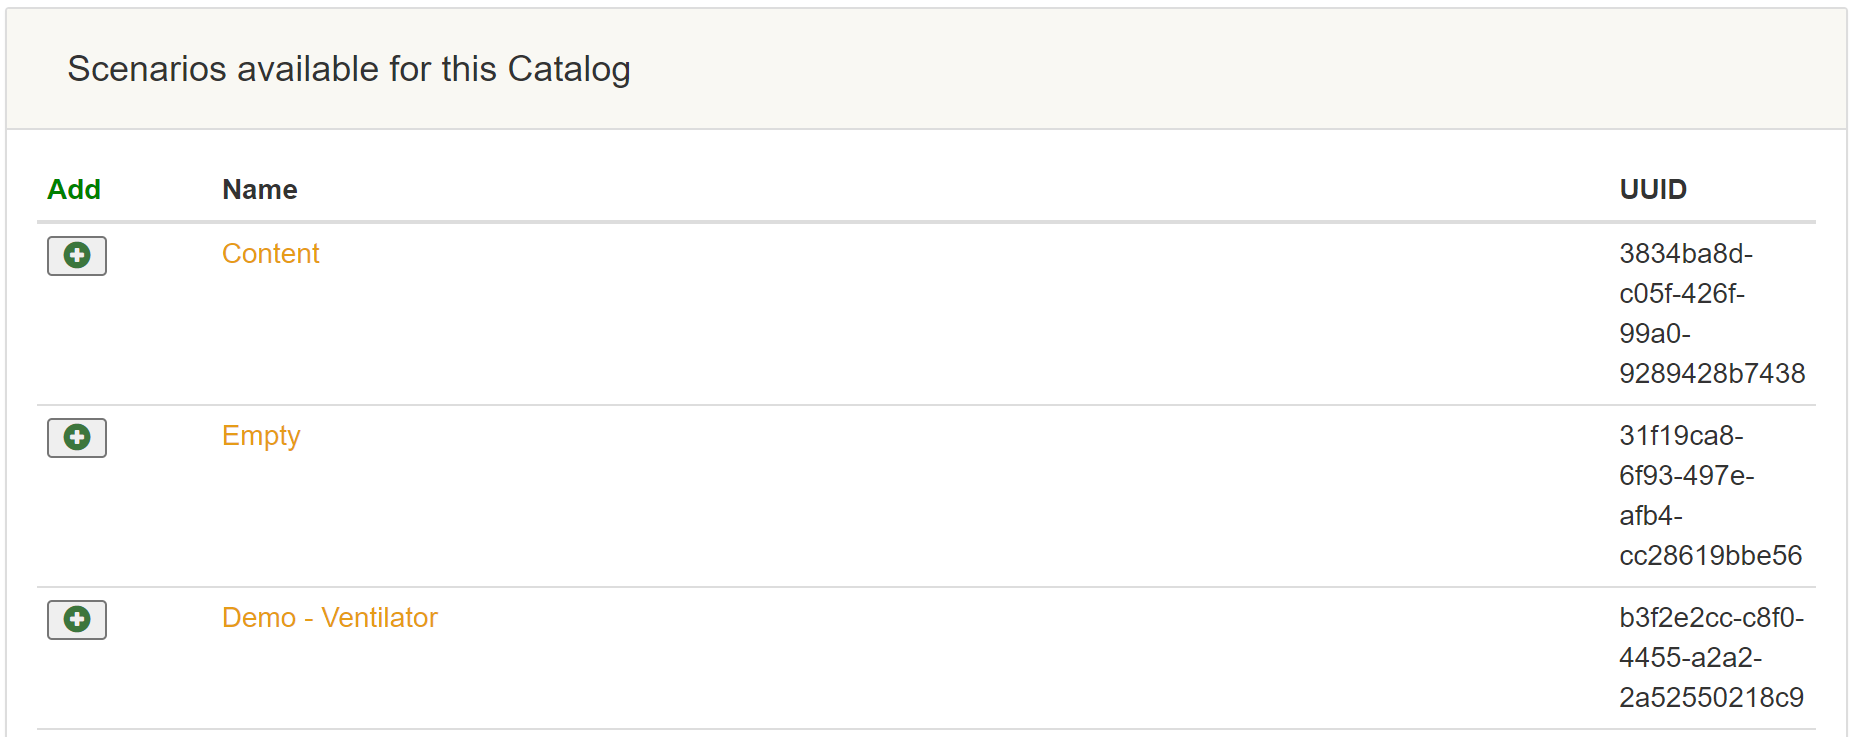
Task: Add the Empty scenario with plus button
Action: coord(77,438)
